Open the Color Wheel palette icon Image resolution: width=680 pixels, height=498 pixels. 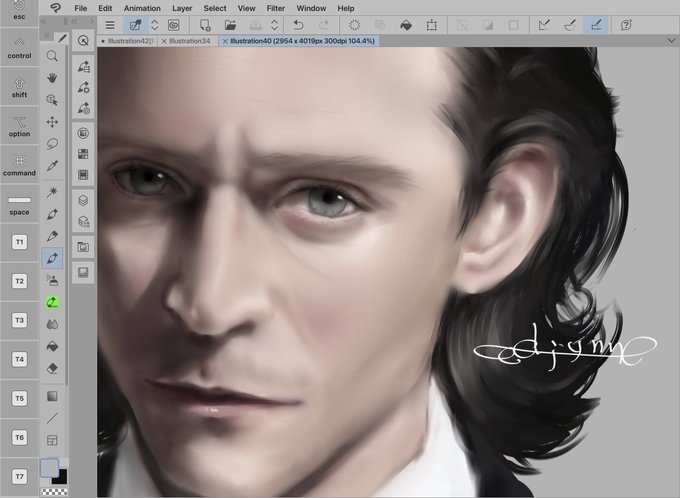pyautogui.click(x=83, y=133)
